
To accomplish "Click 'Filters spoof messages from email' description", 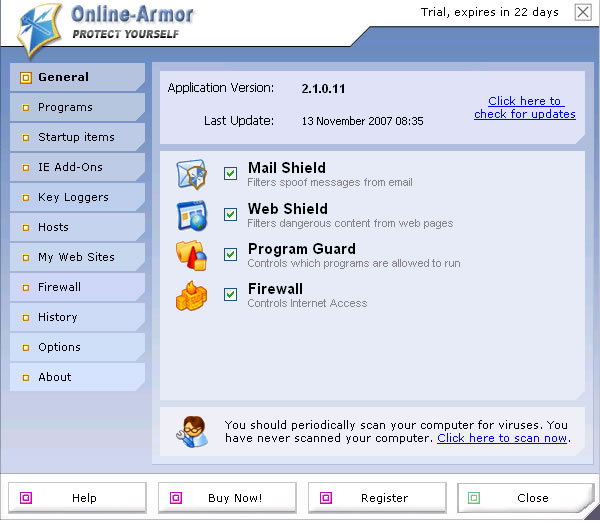I will pyautogui.click(x=330, y=182).
